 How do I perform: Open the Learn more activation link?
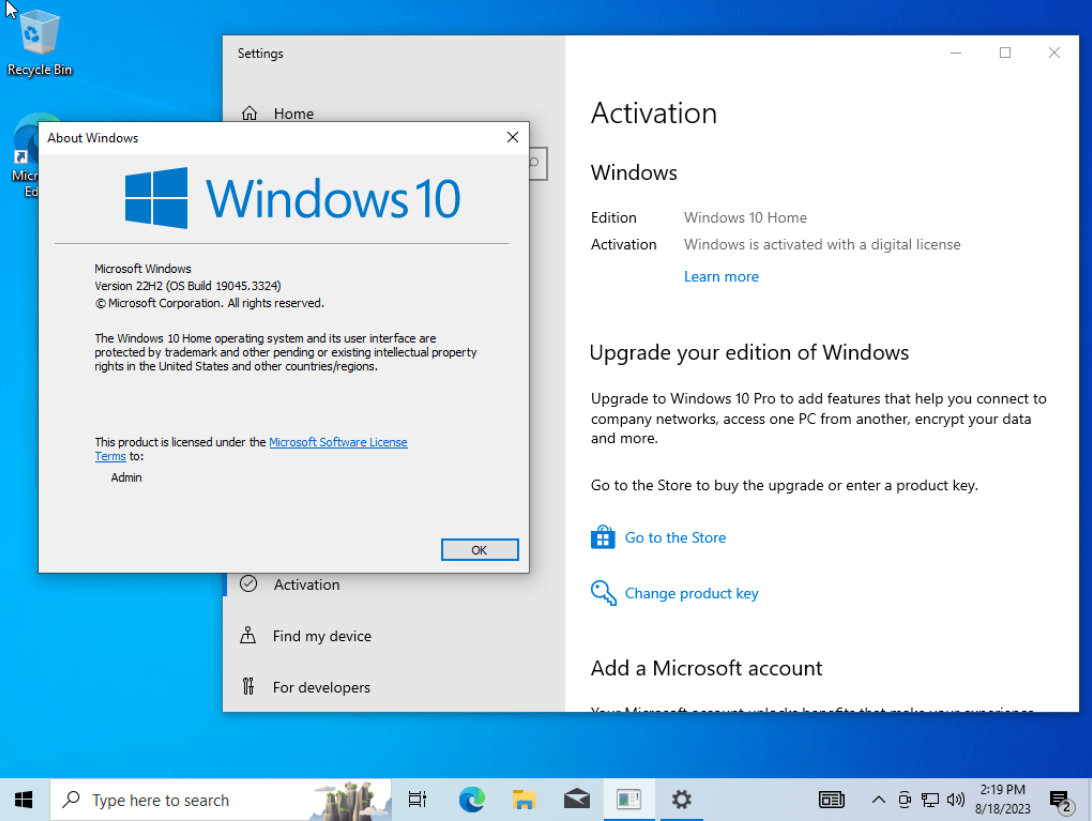(721, 276)
